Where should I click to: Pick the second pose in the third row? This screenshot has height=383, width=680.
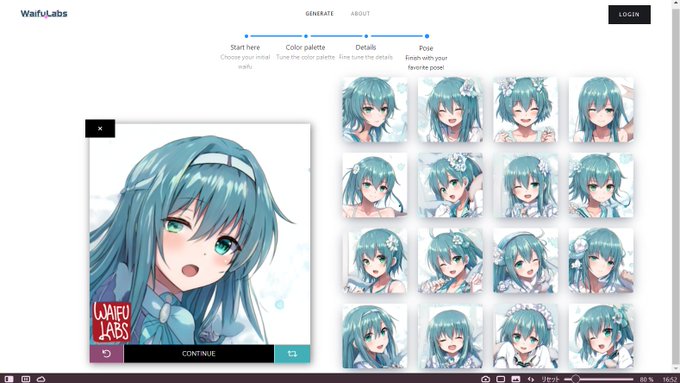(x=450, y=261)
